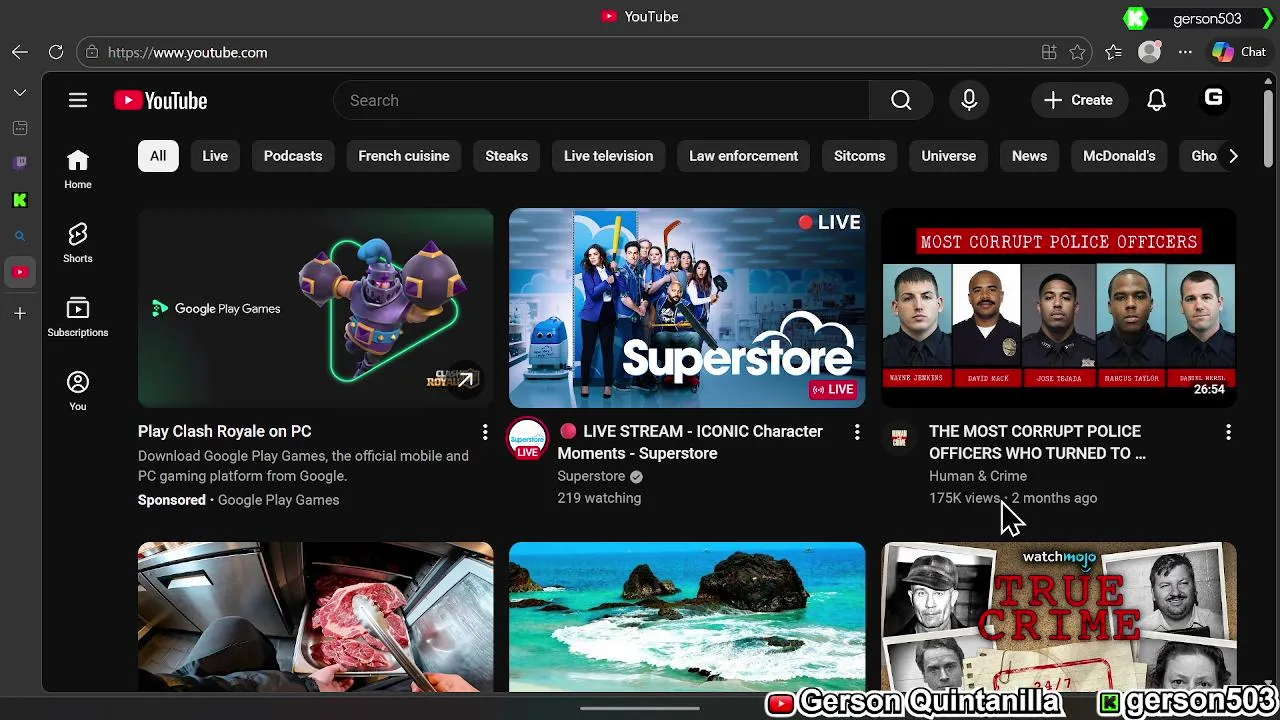
Task: Select the Law enforcement chip
Action: (744, 156)
